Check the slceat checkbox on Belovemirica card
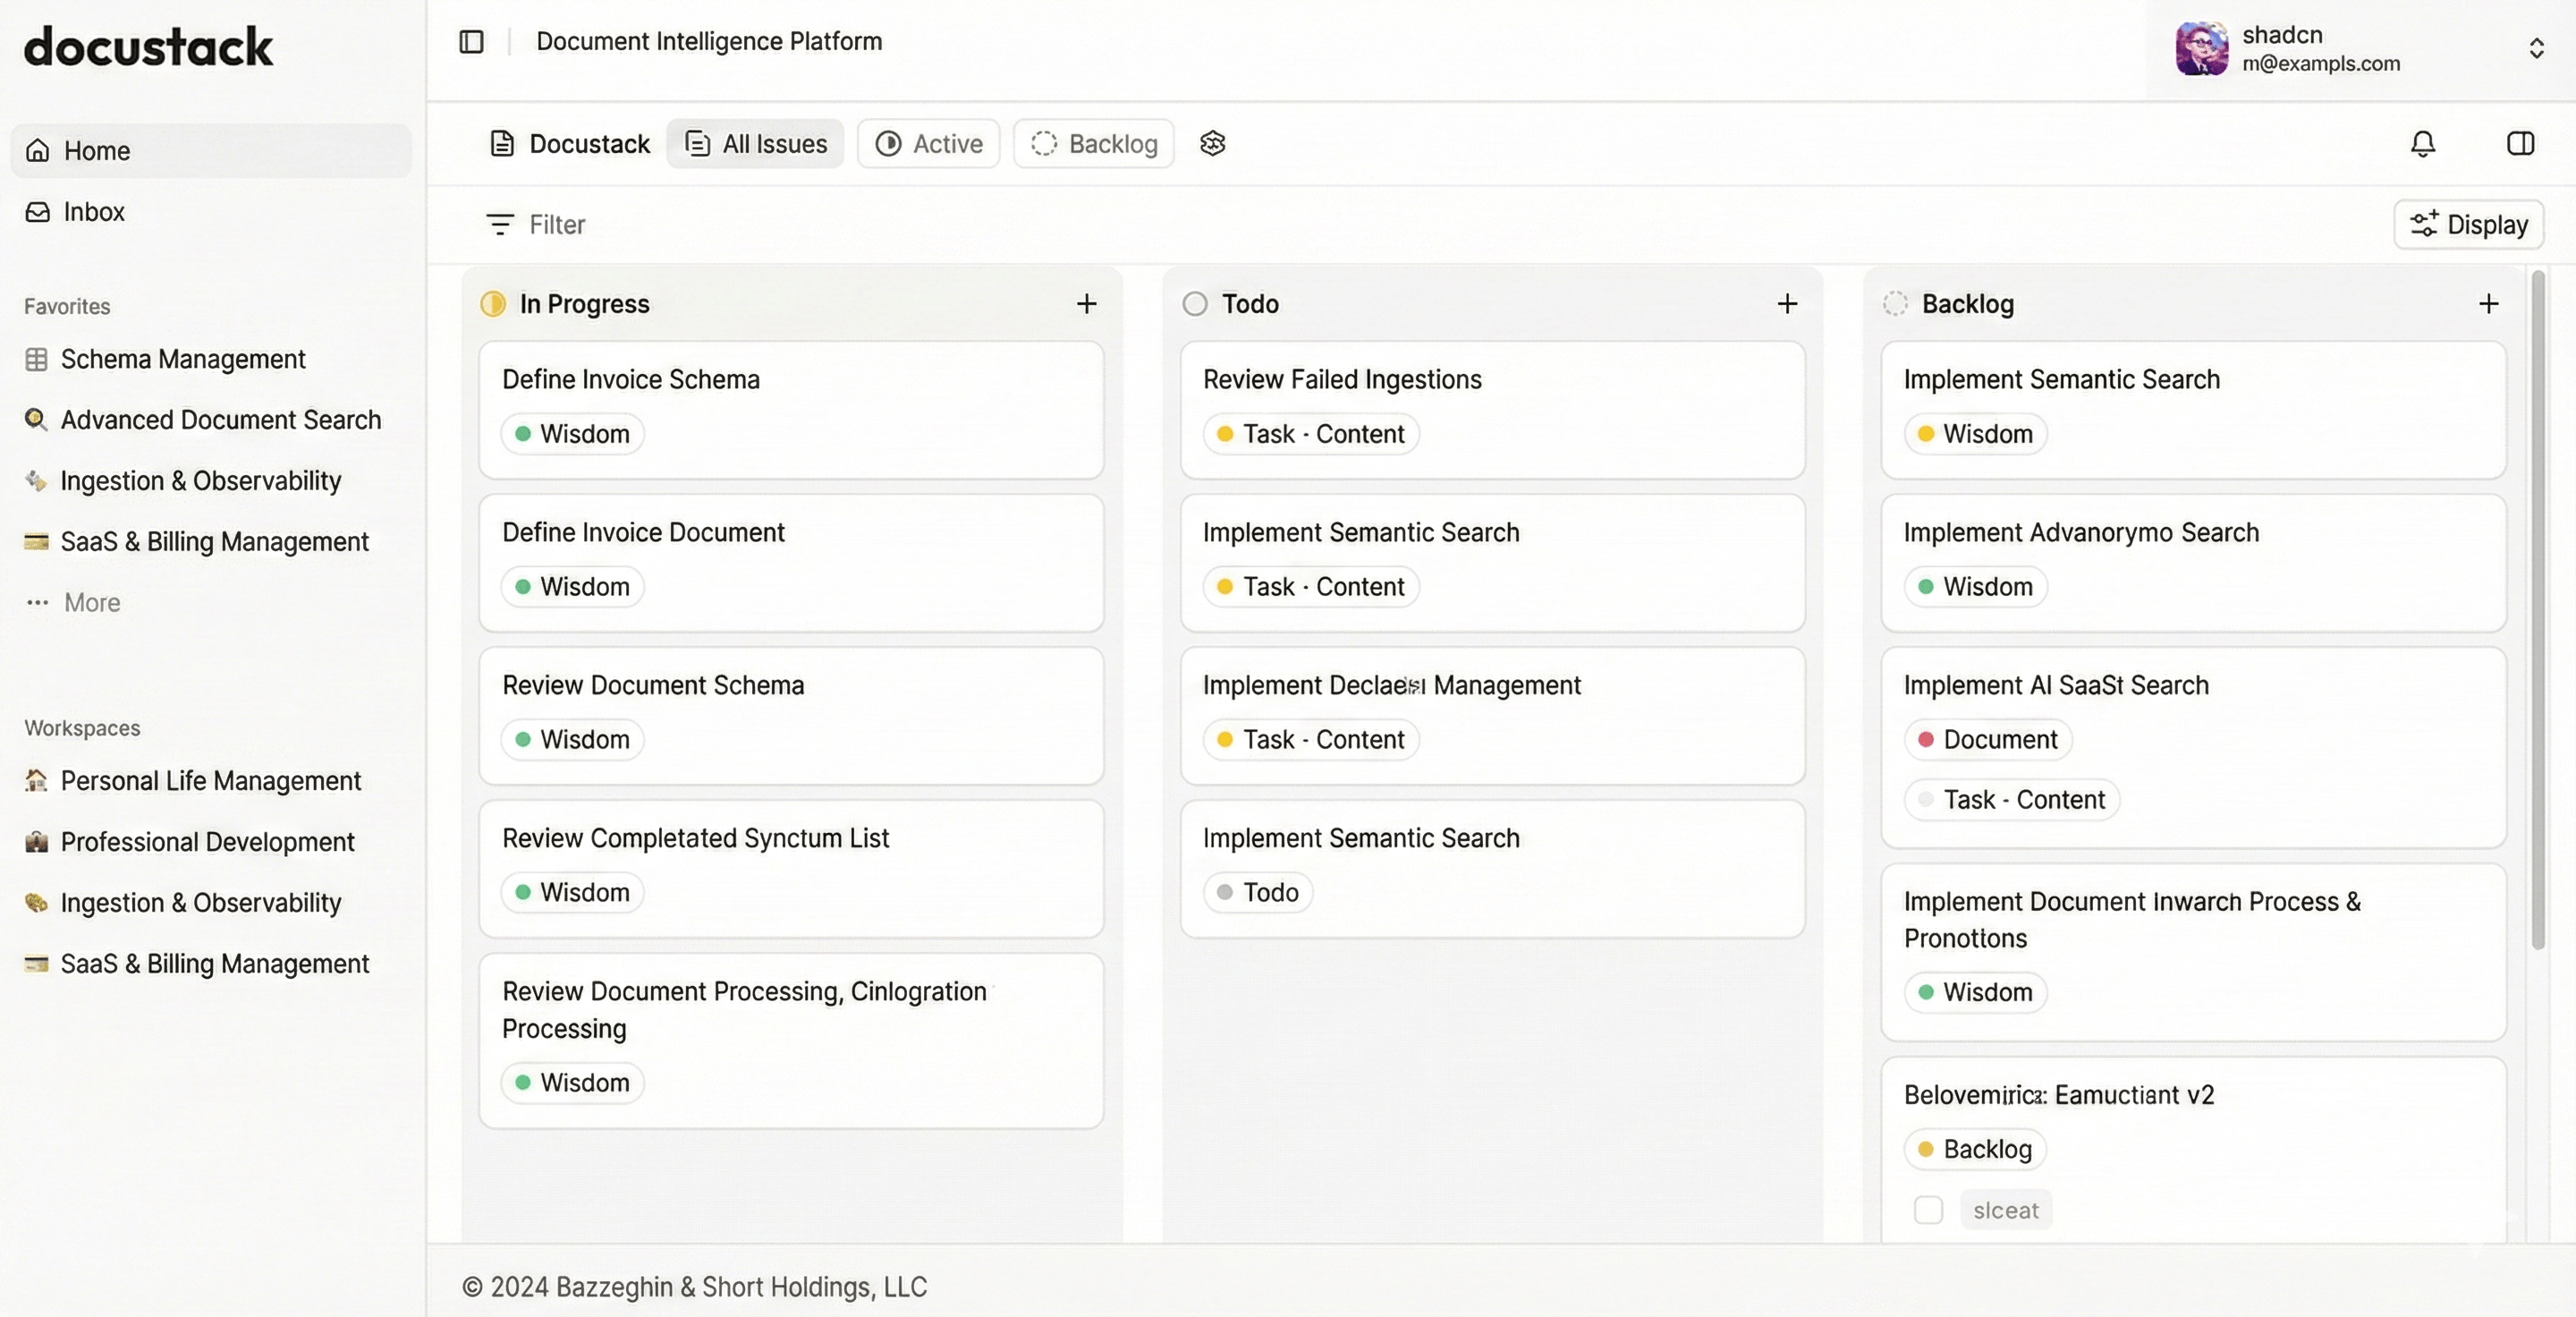The height and width of the screenshot is (1317, 2576). coord(1928,1209)
